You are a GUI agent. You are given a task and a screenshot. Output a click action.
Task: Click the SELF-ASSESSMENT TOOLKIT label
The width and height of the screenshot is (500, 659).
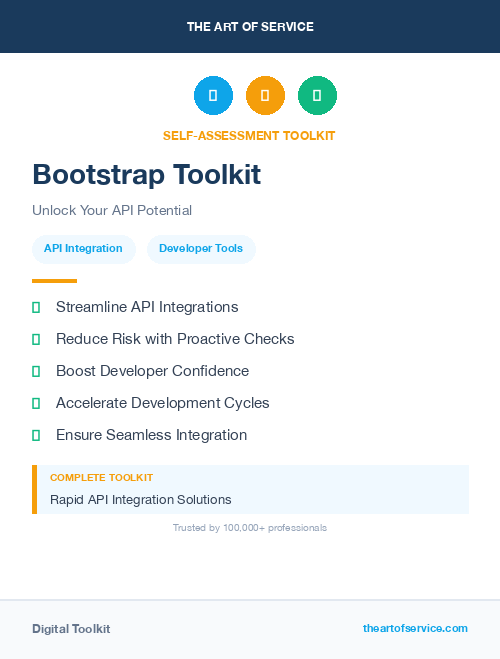pyautogui.click(x=249, y=136)
